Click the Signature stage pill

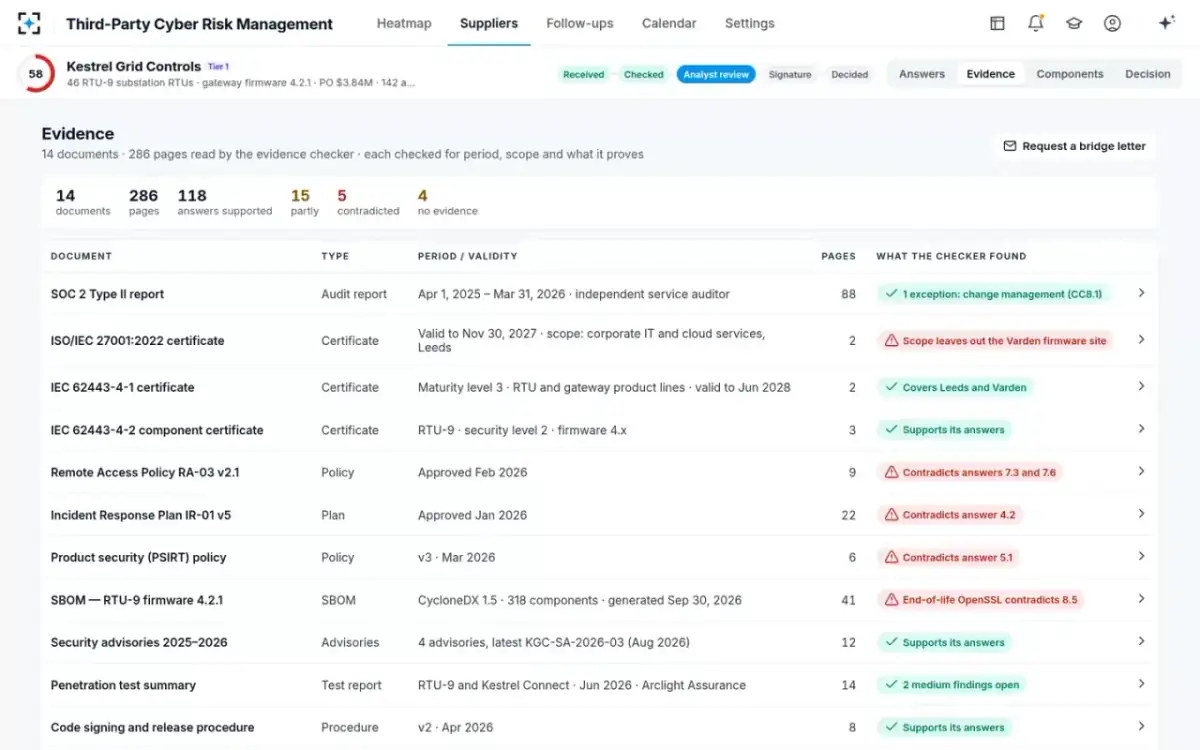click(x=790, y=74)
